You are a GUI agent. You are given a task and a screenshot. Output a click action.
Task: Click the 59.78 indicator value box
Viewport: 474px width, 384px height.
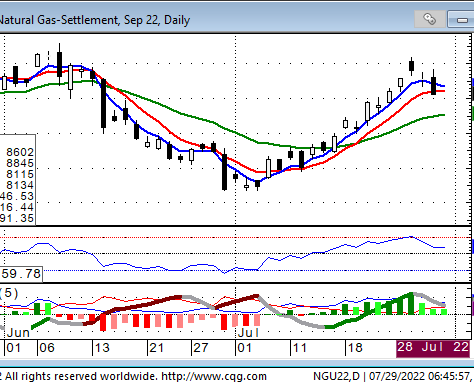pos(21,274)
